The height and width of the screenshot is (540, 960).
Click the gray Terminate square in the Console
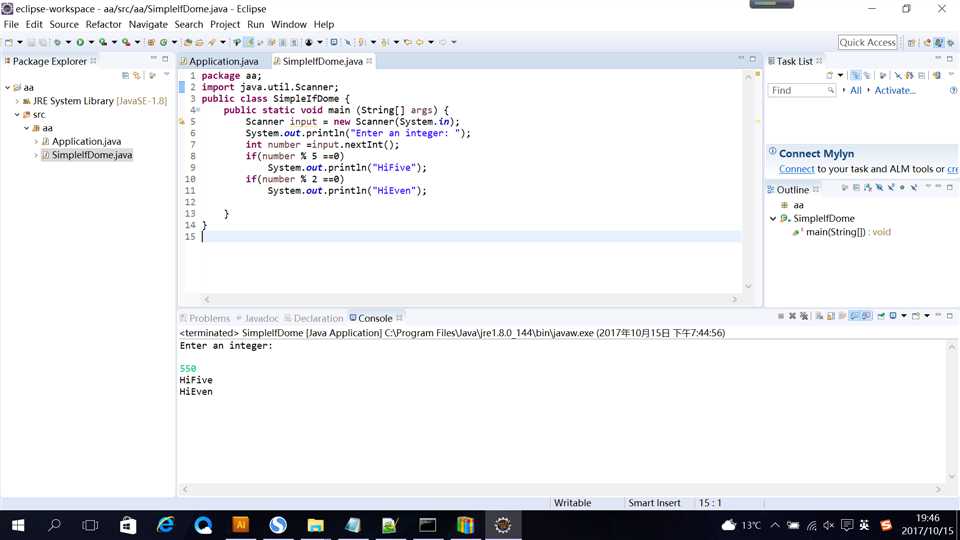(781, 316)
